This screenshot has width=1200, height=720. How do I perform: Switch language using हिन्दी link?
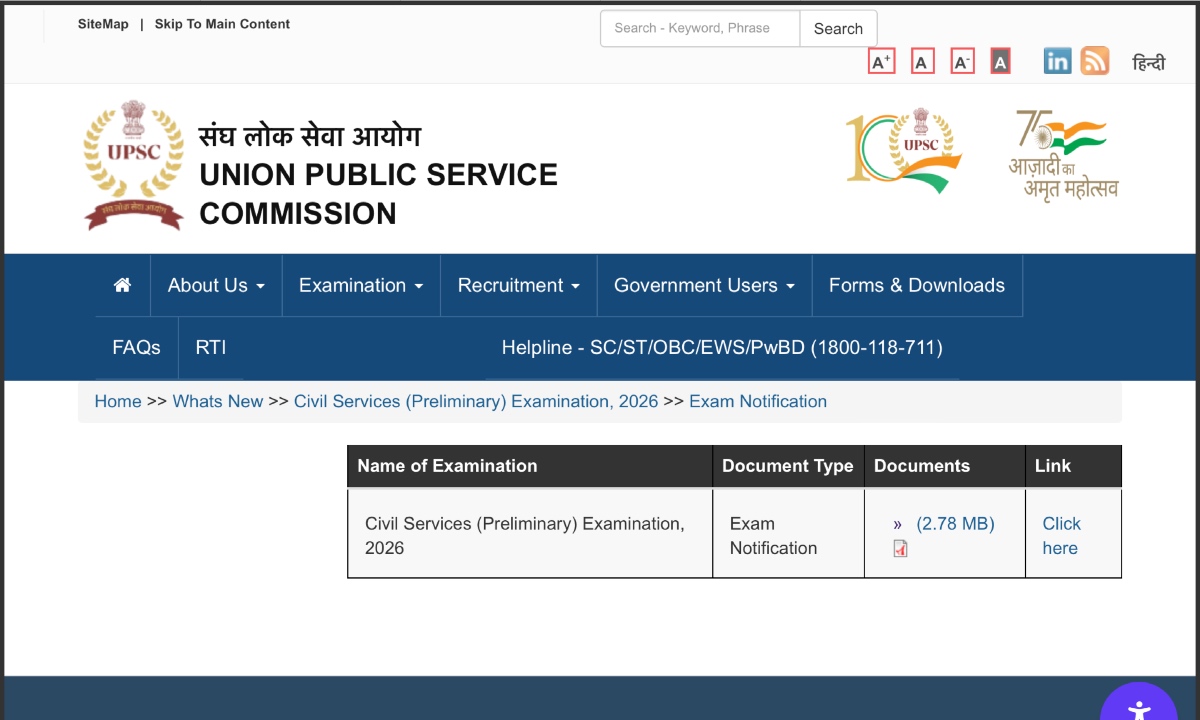pyautogui.click(x=1148, y=61)
